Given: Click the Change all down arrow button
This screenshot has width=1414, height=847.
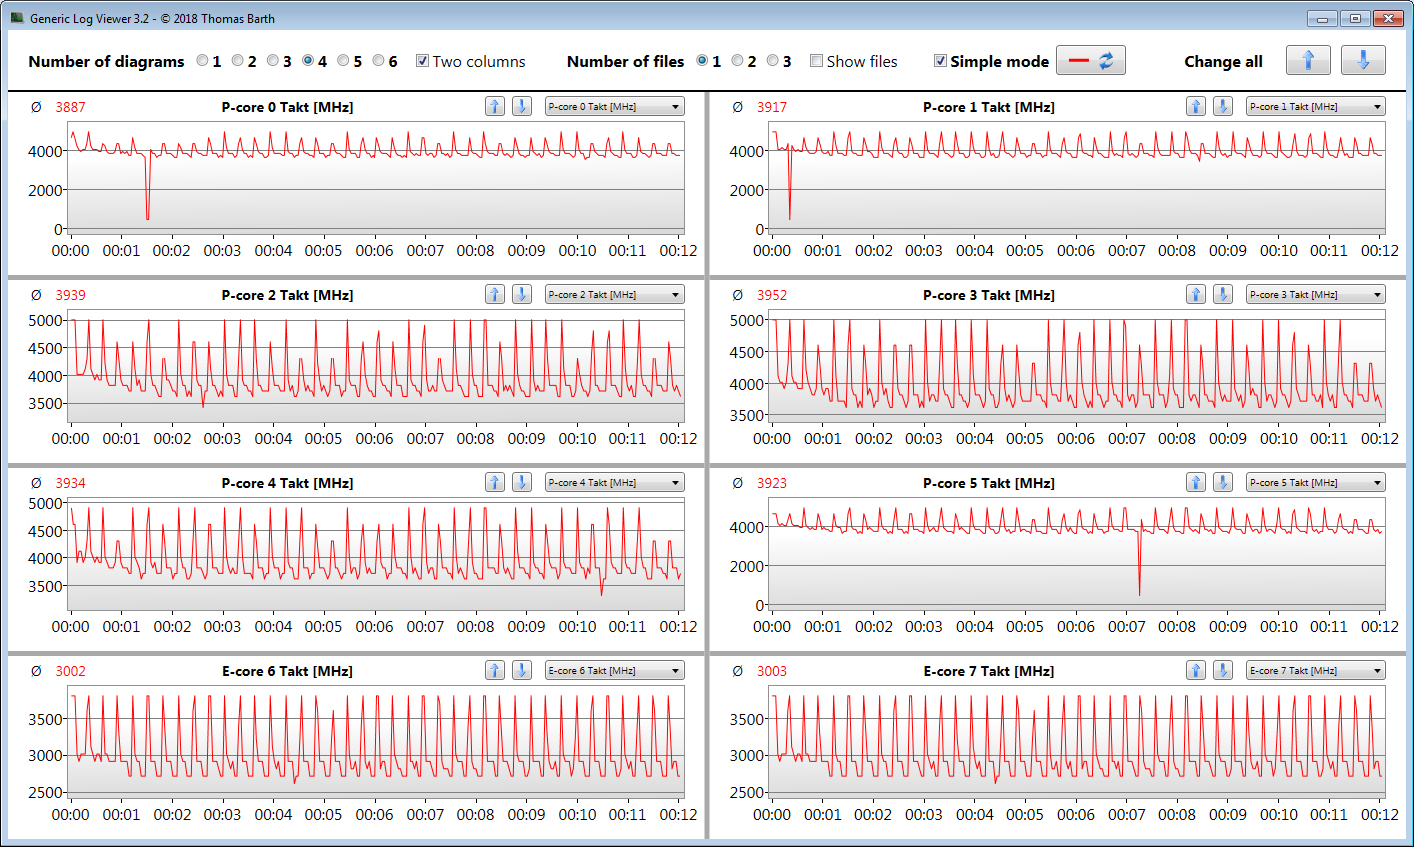Looking at the screenshot, I should click(x=1362, y=61).
